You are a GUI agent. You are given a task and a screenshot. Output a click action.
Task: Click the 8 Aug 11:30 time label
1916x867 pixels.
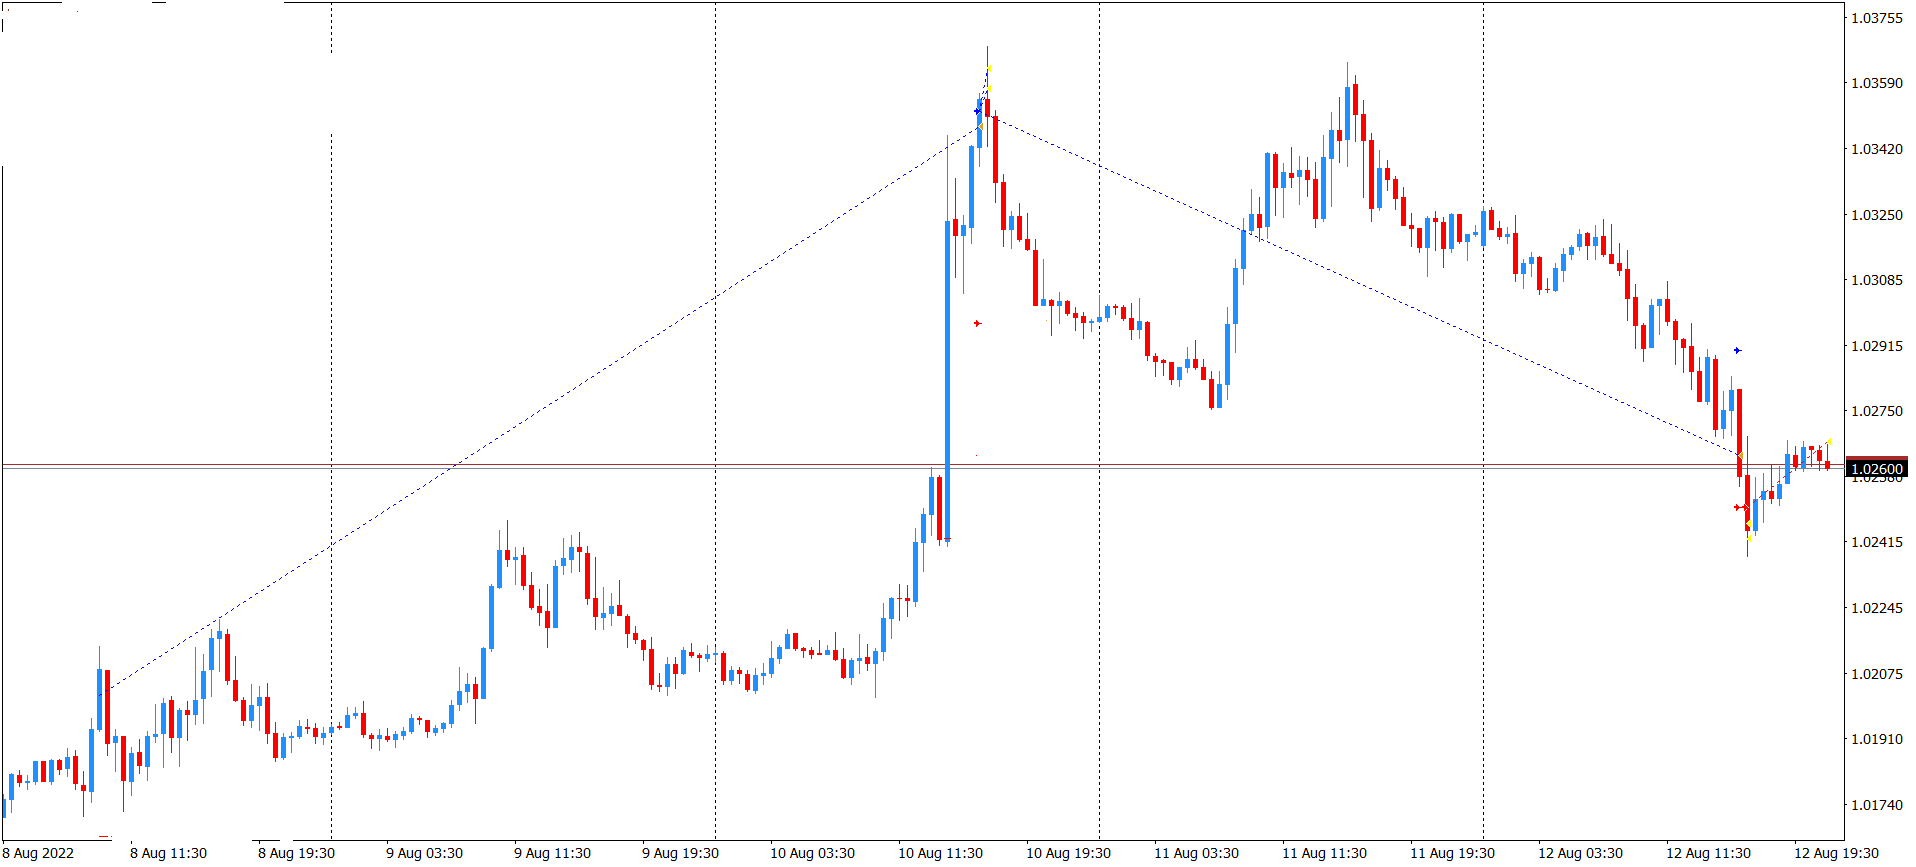[168, 853]
